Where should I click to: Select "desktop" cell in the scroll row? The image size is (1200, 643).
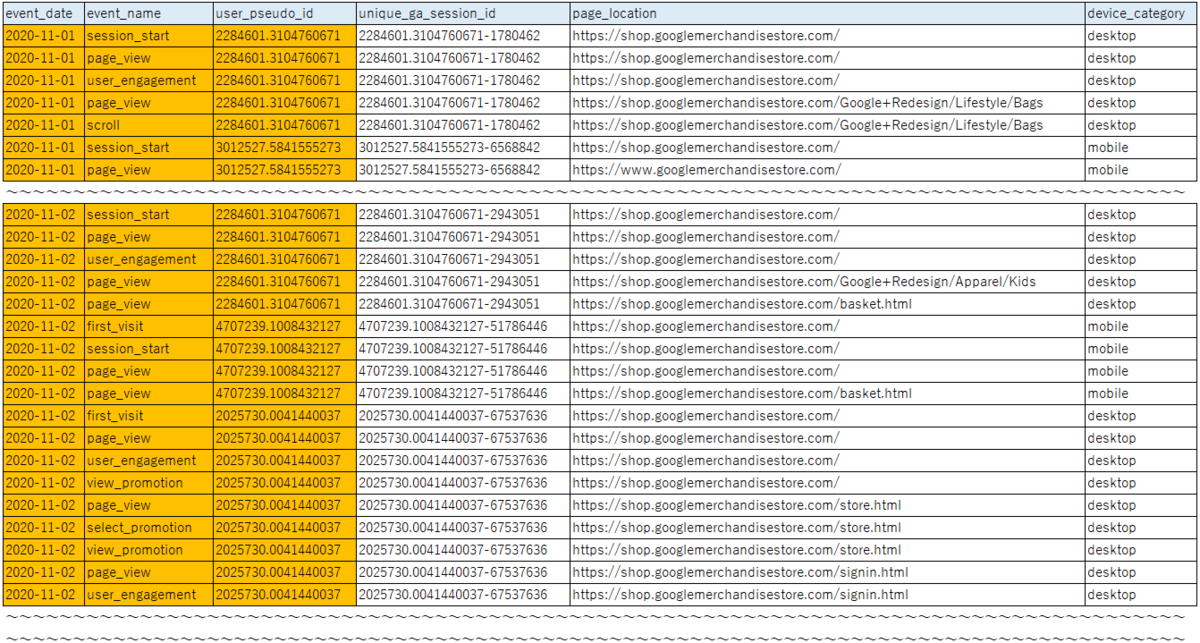tap(1141, 125)
